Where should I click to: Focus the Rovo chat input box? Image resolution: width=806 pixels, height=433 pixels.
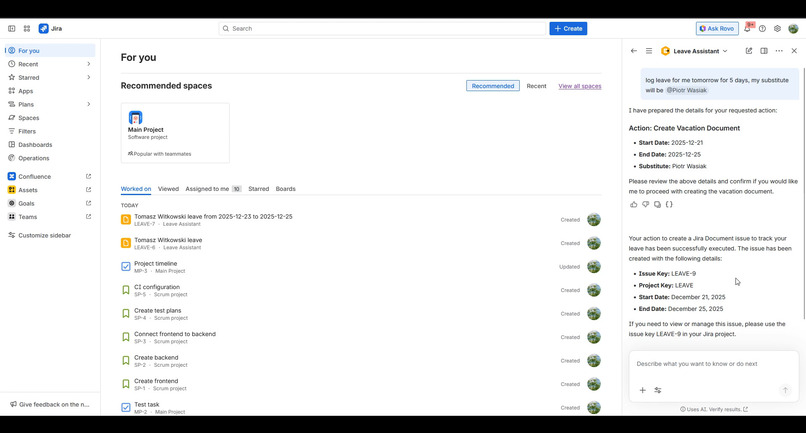713,364
